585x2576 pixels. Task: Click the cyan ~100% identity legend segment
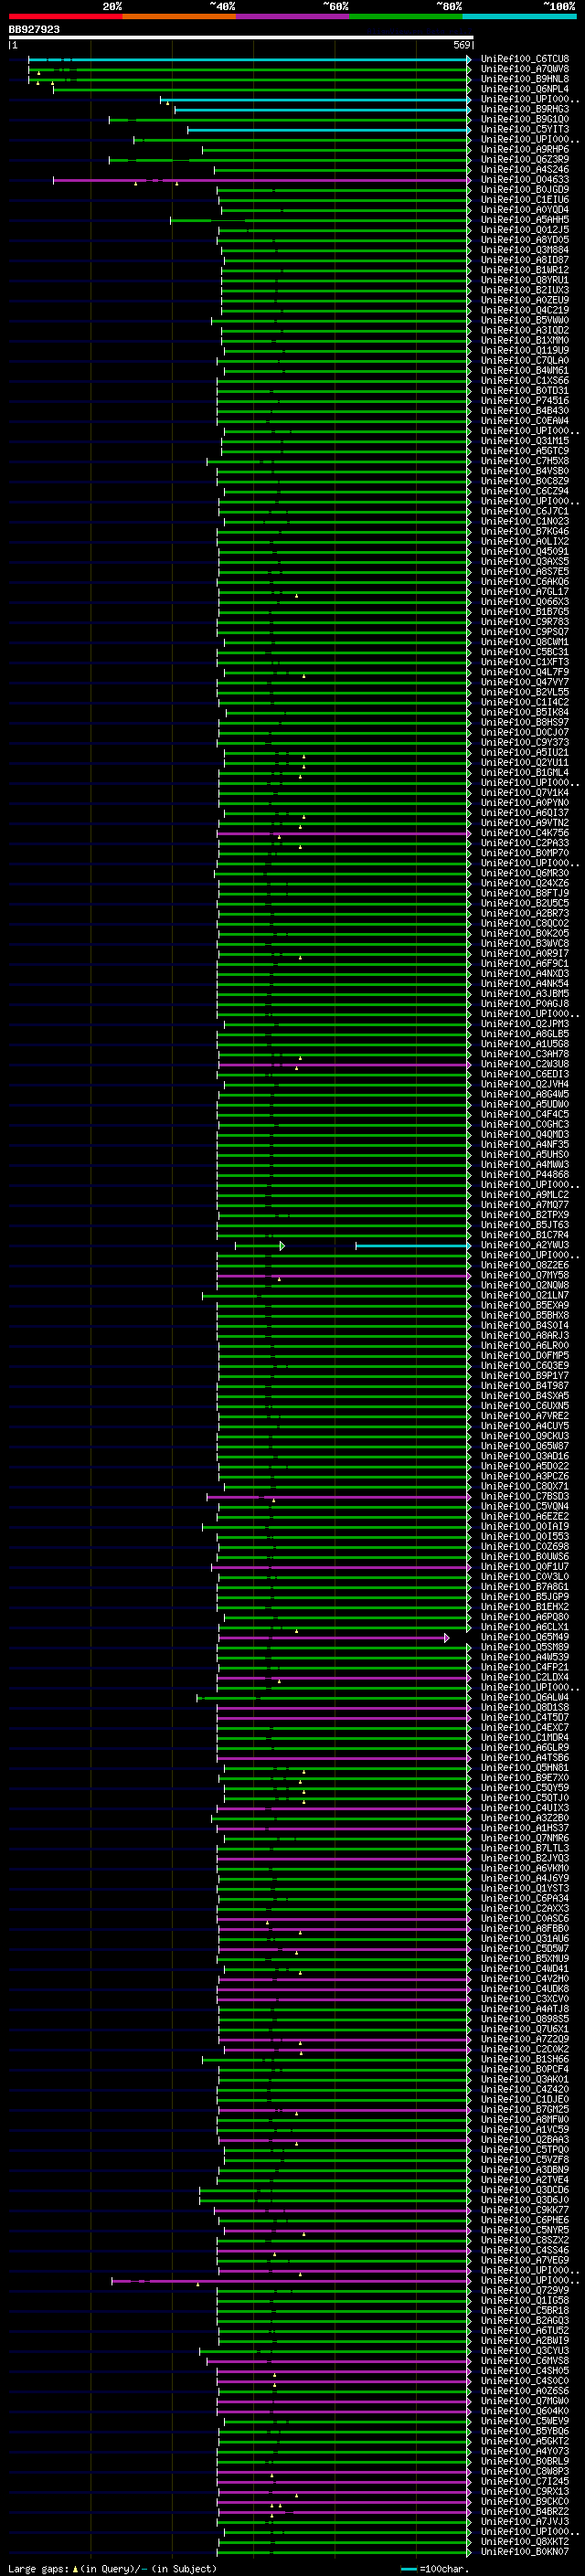coord(520,16)
